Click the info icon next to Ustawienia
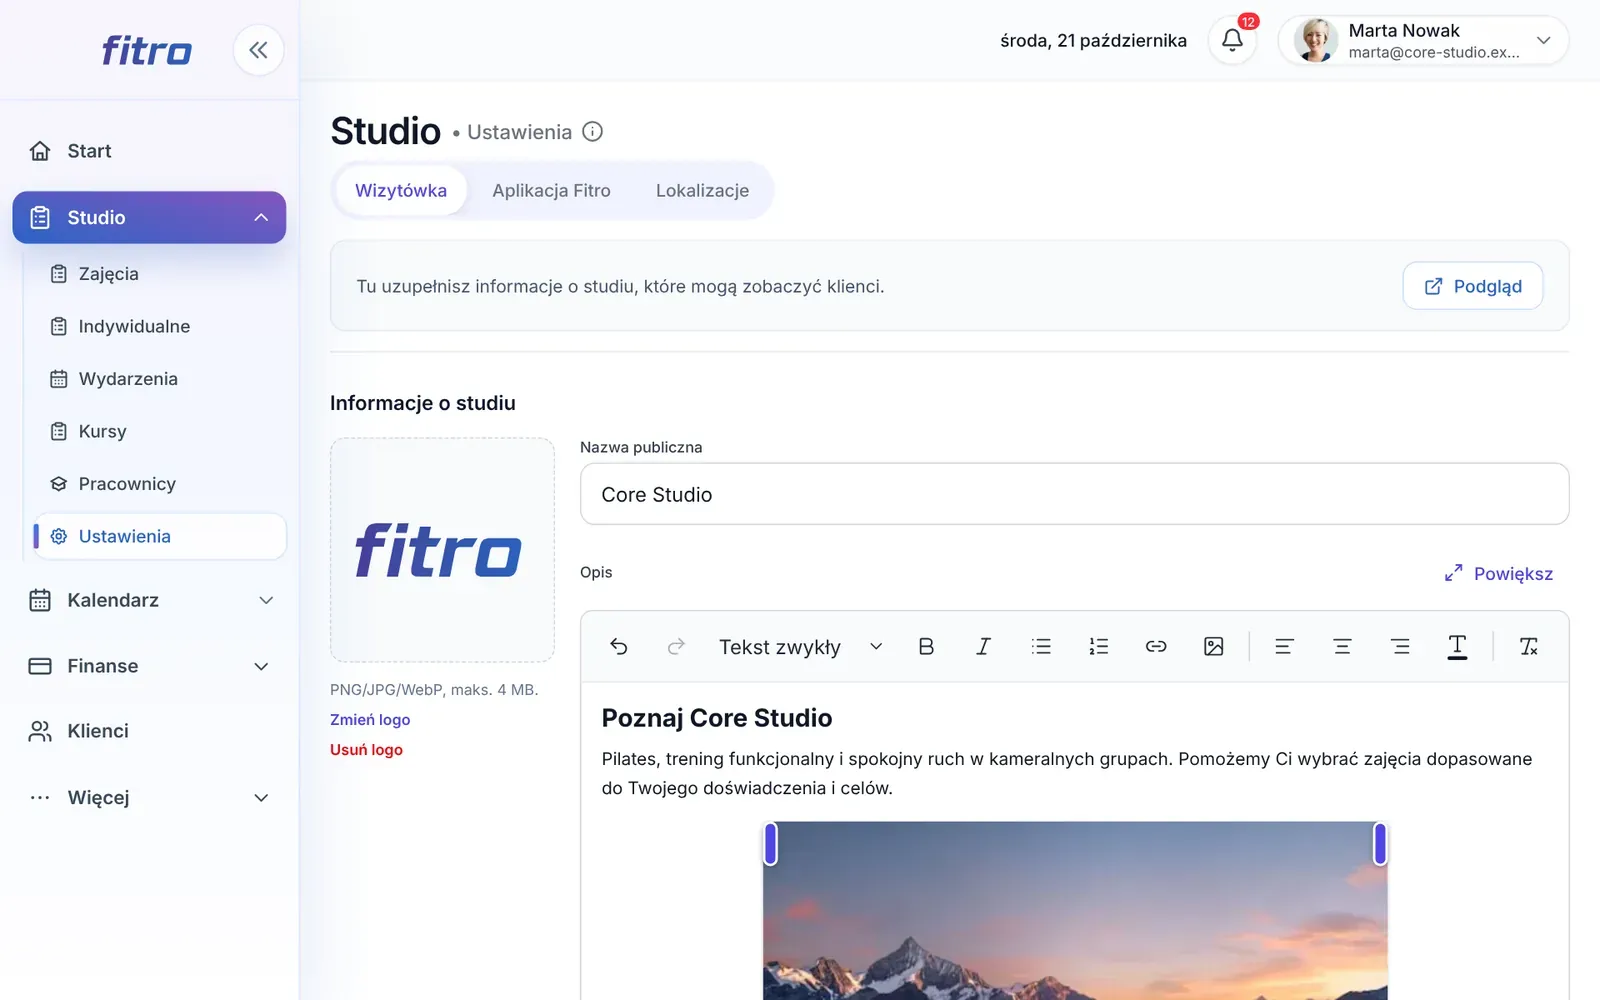Viewport: 1600px width, 1000px height. [593, 132]
